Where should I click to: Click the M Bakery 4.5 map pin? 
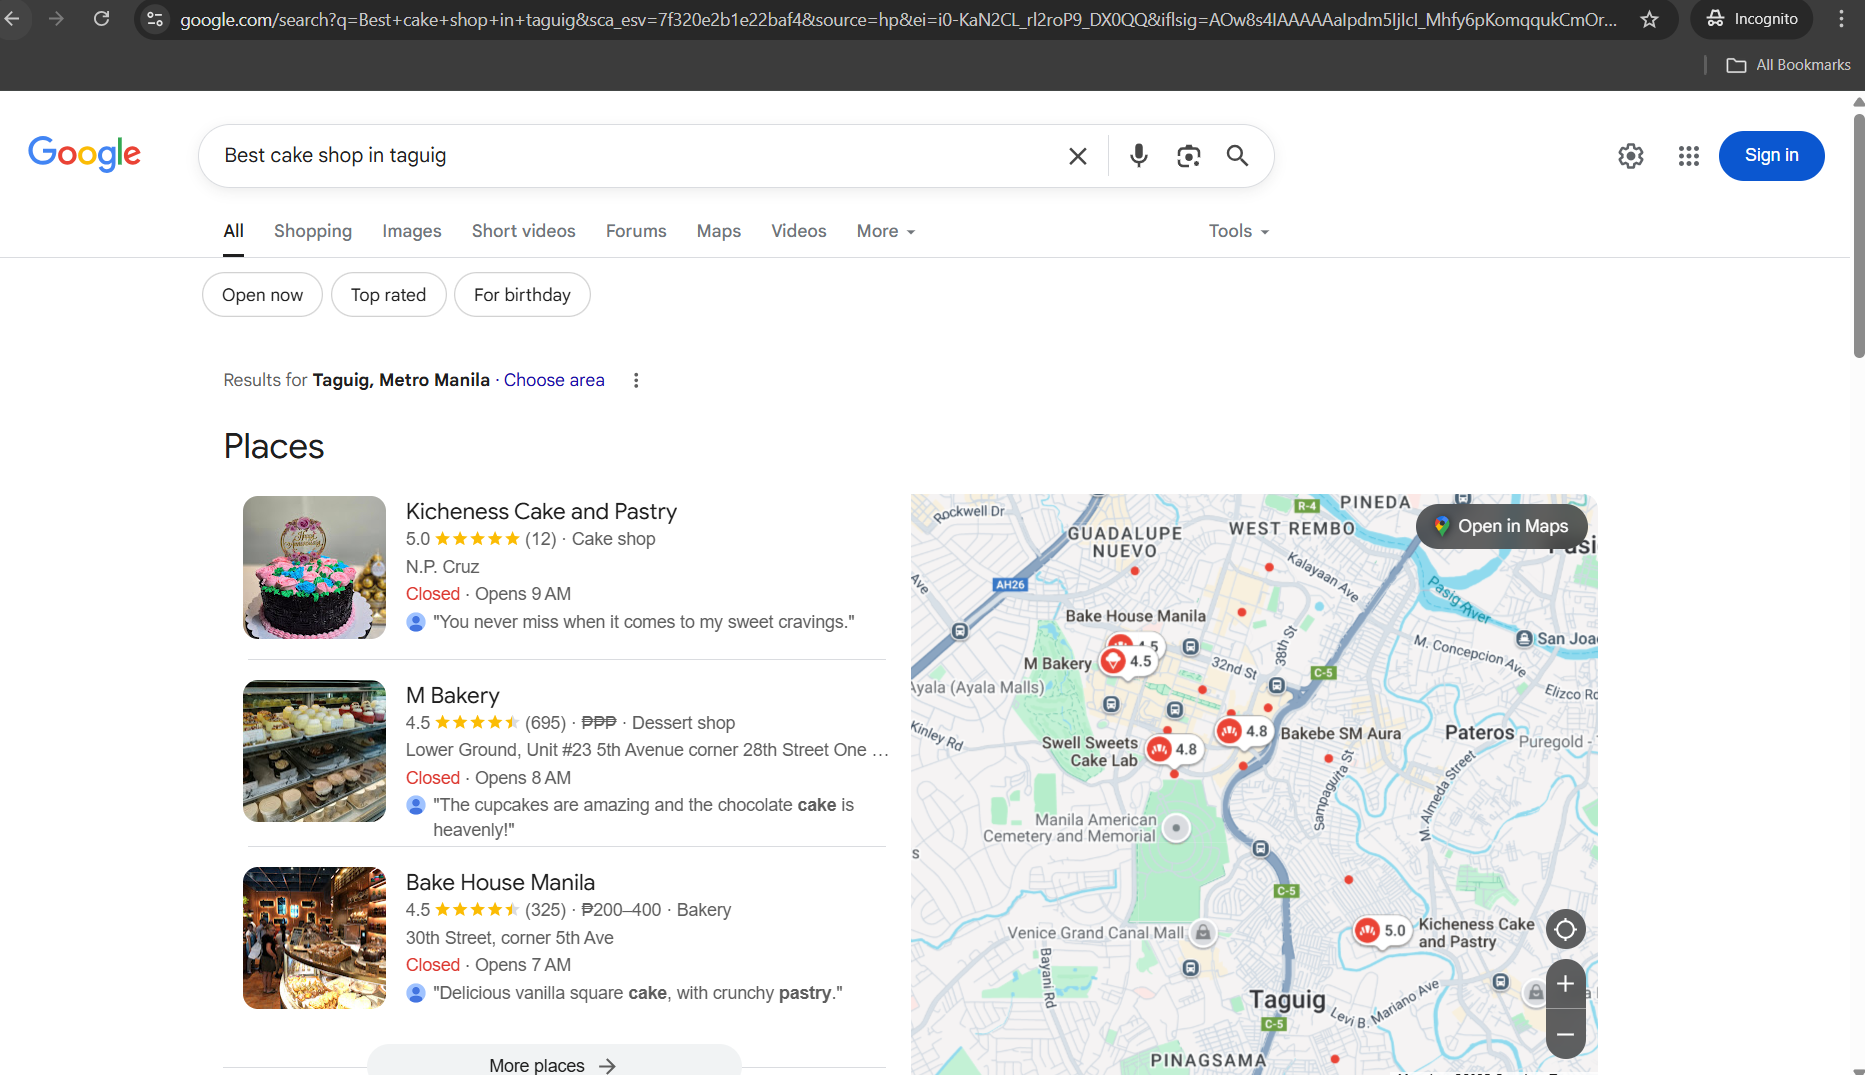click(1127, 661)
